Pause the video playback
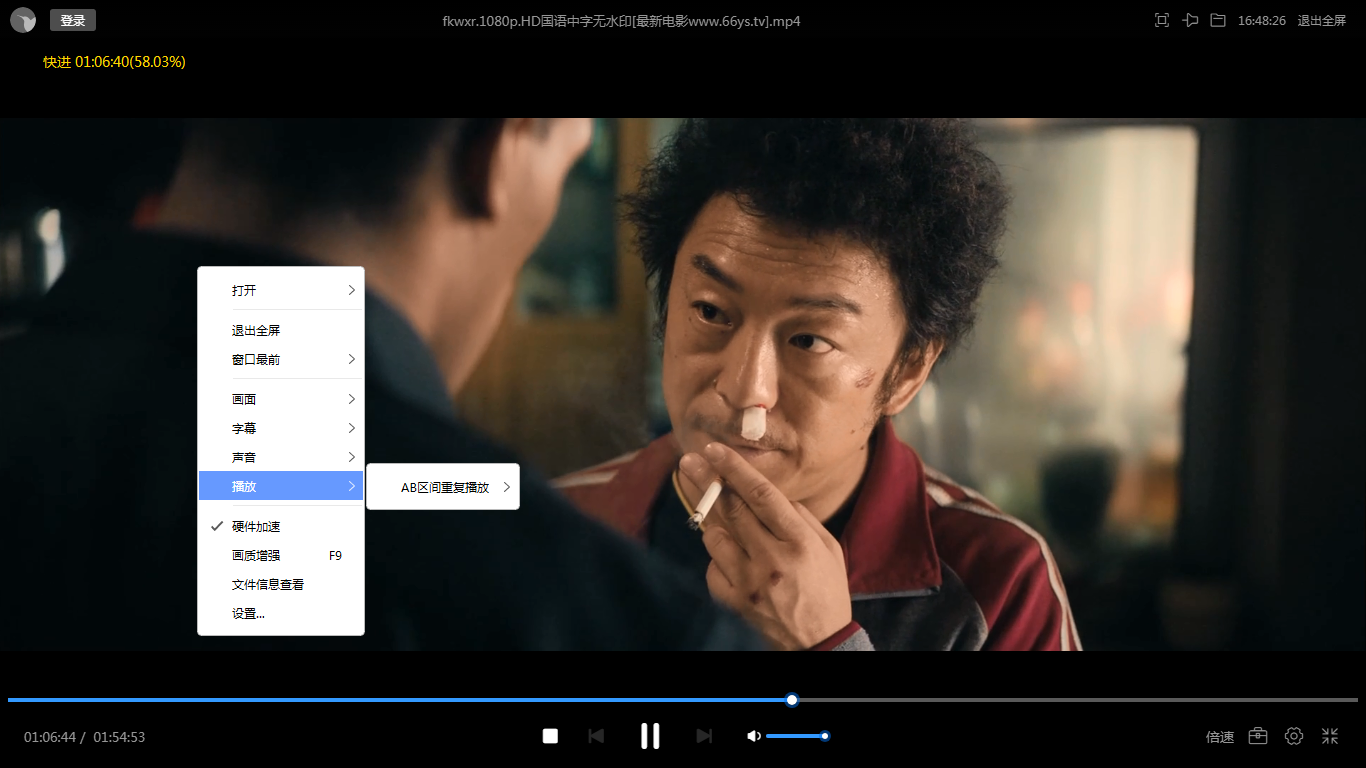The width and height of the screenshot is (1366, 768). point(650,736)
